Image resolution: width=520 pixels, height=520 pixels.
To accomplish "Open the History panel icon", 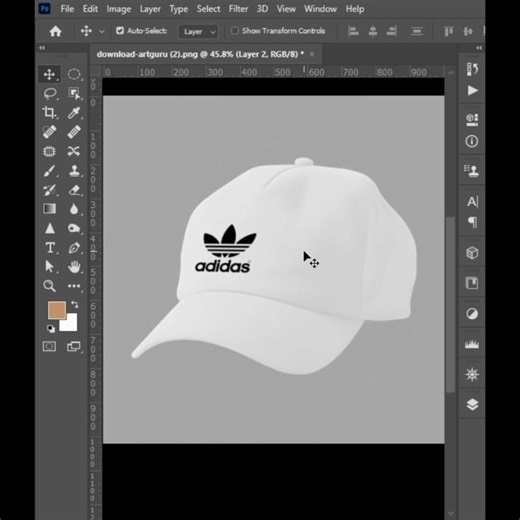I will point(472,69).
